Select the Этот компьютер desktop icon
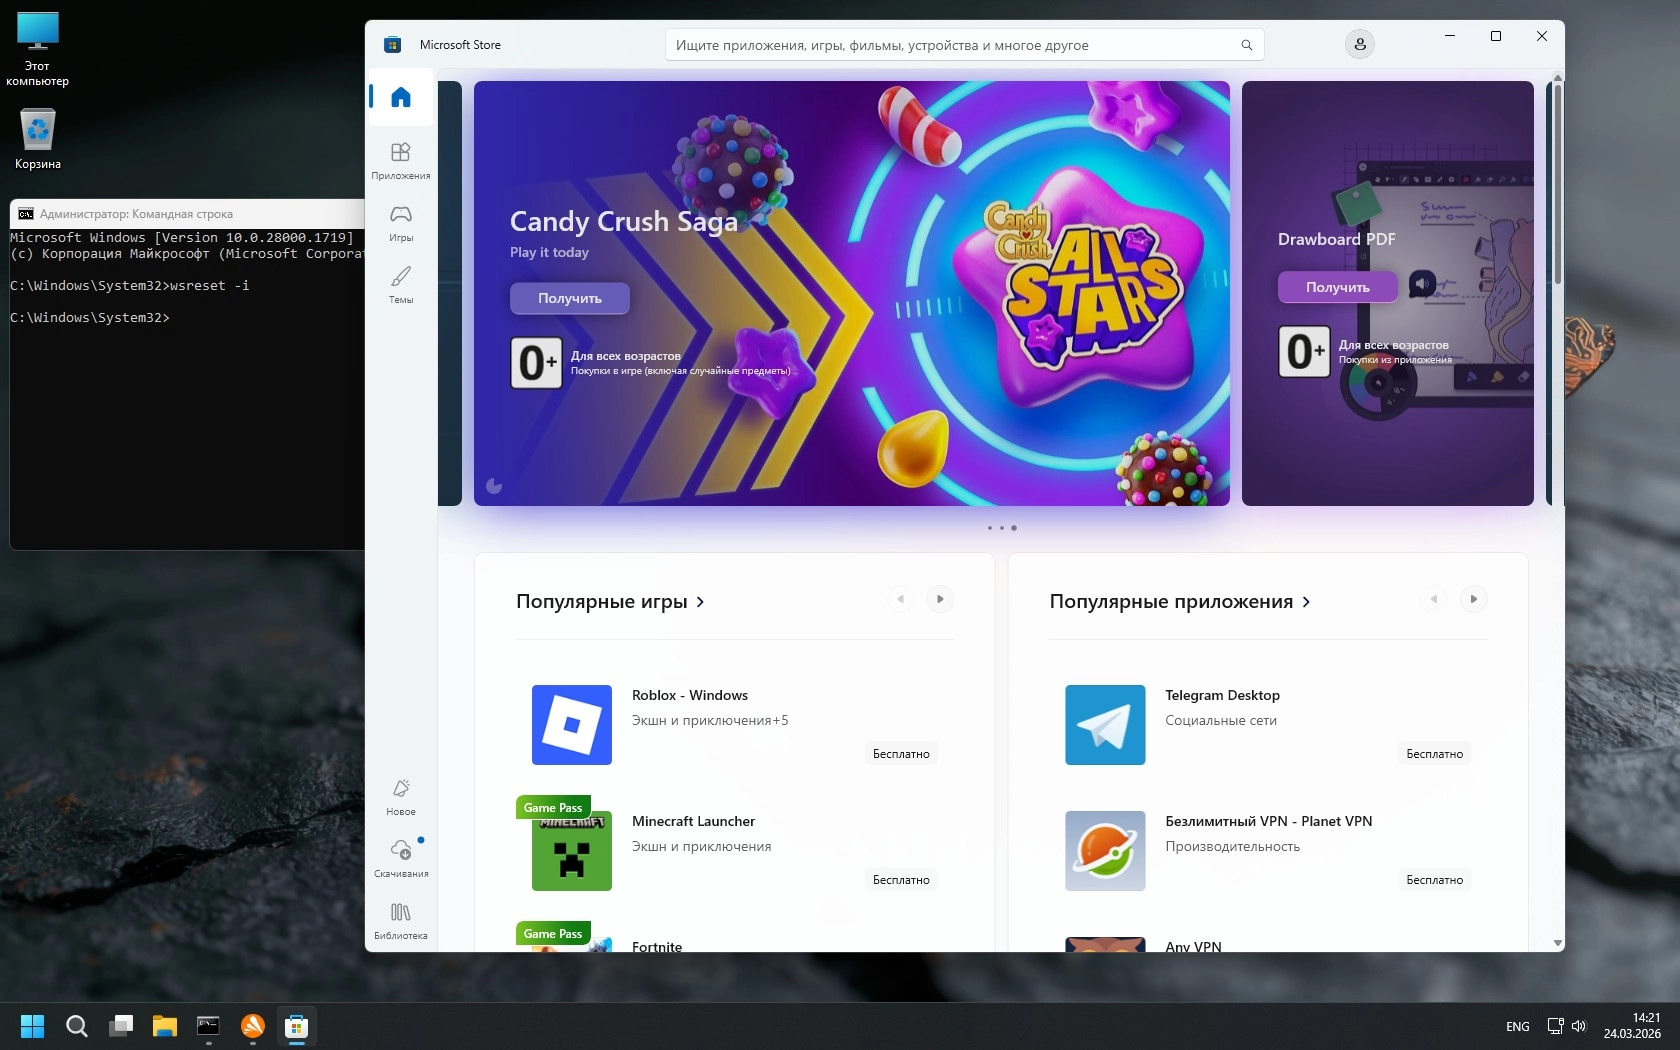The height and width of the screenshot is (1050, 1680). [x=38, y=49]
